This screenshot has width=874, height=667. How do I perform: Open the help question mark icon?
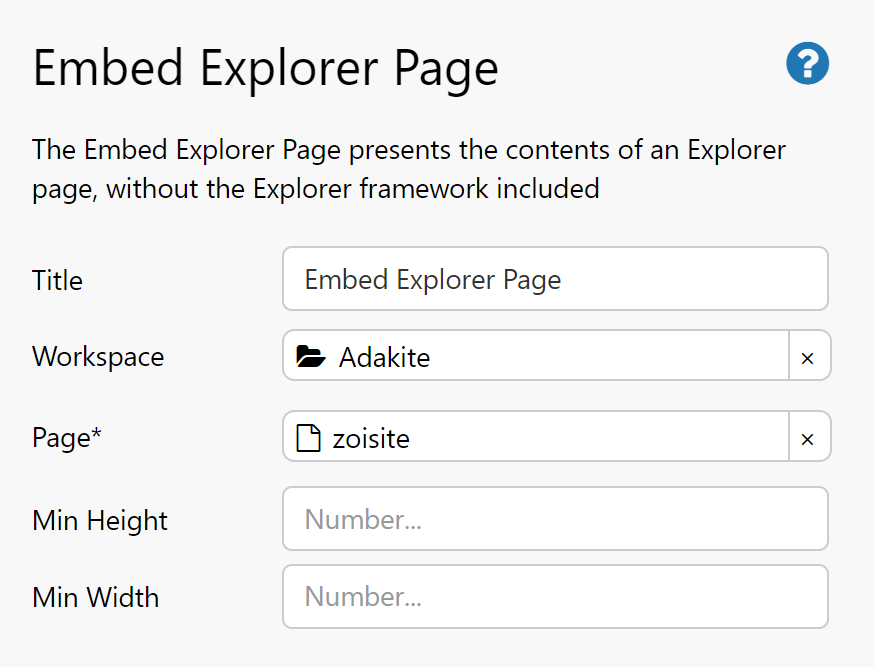pos(807,64)
